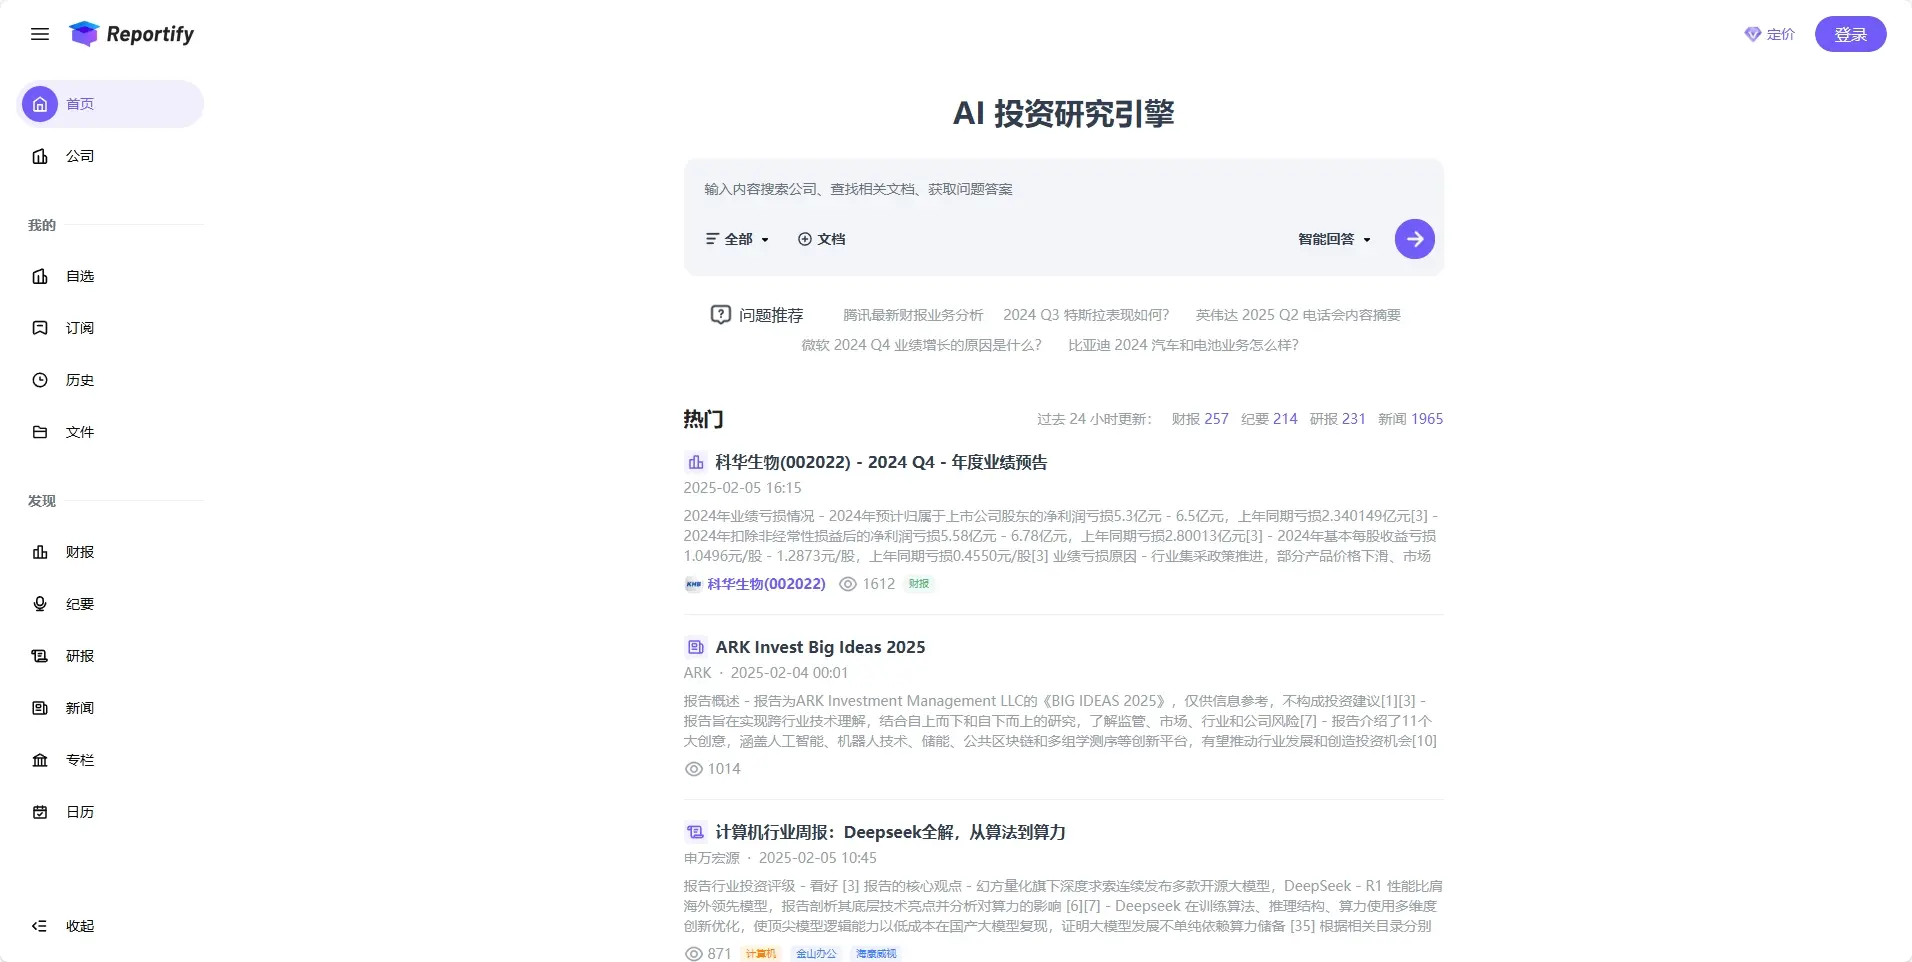This screenshot has height=962, width=1912.
Task: Open the 首页 home icon in sidebar
Action: point(39,103)
